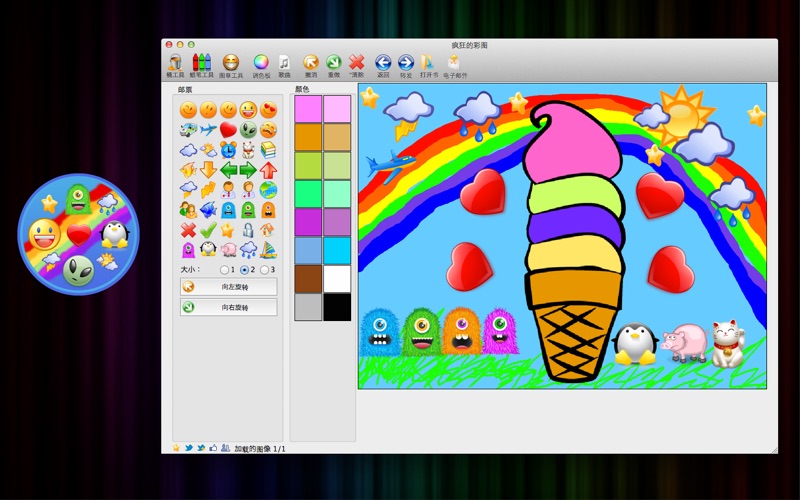The image size is (800, 500).
Task: Select the rain cloud stamp in palette
Action: pyautogui.click(x=248, y=249)
